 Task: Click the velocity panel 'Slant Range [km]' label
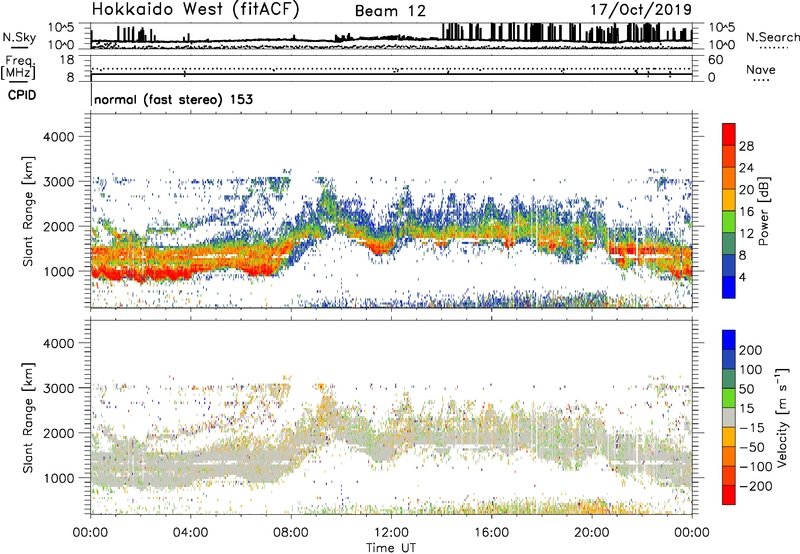tap(28, 417)
